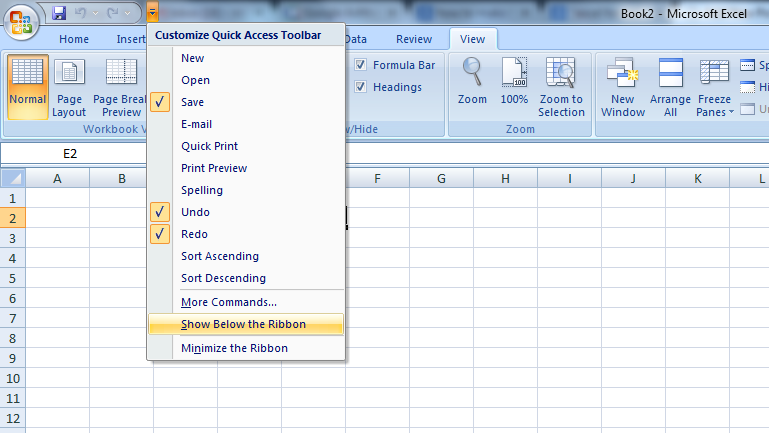
Task: Set zoom to 100%
Action: tap(514, 81)
